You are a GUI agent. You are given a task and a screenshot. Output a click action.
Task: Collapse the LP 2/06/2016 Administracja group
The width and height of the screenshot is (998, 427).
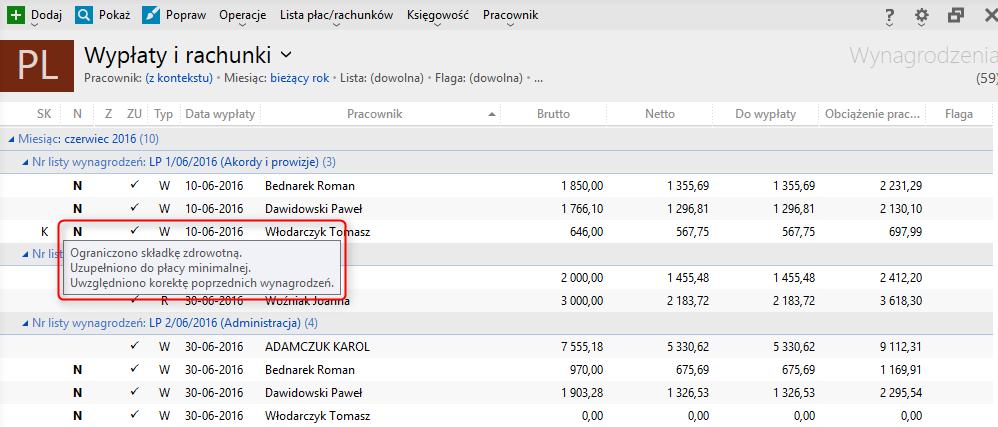click(x=26, y=323)
